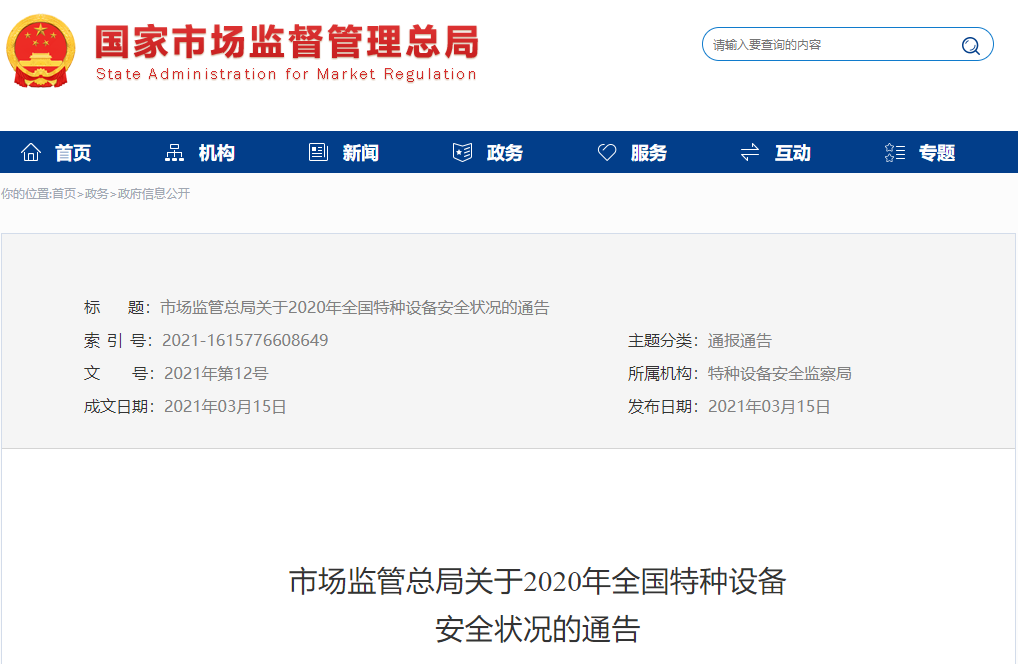Click the article heading line 安全状况的通告

pos(538,629)
